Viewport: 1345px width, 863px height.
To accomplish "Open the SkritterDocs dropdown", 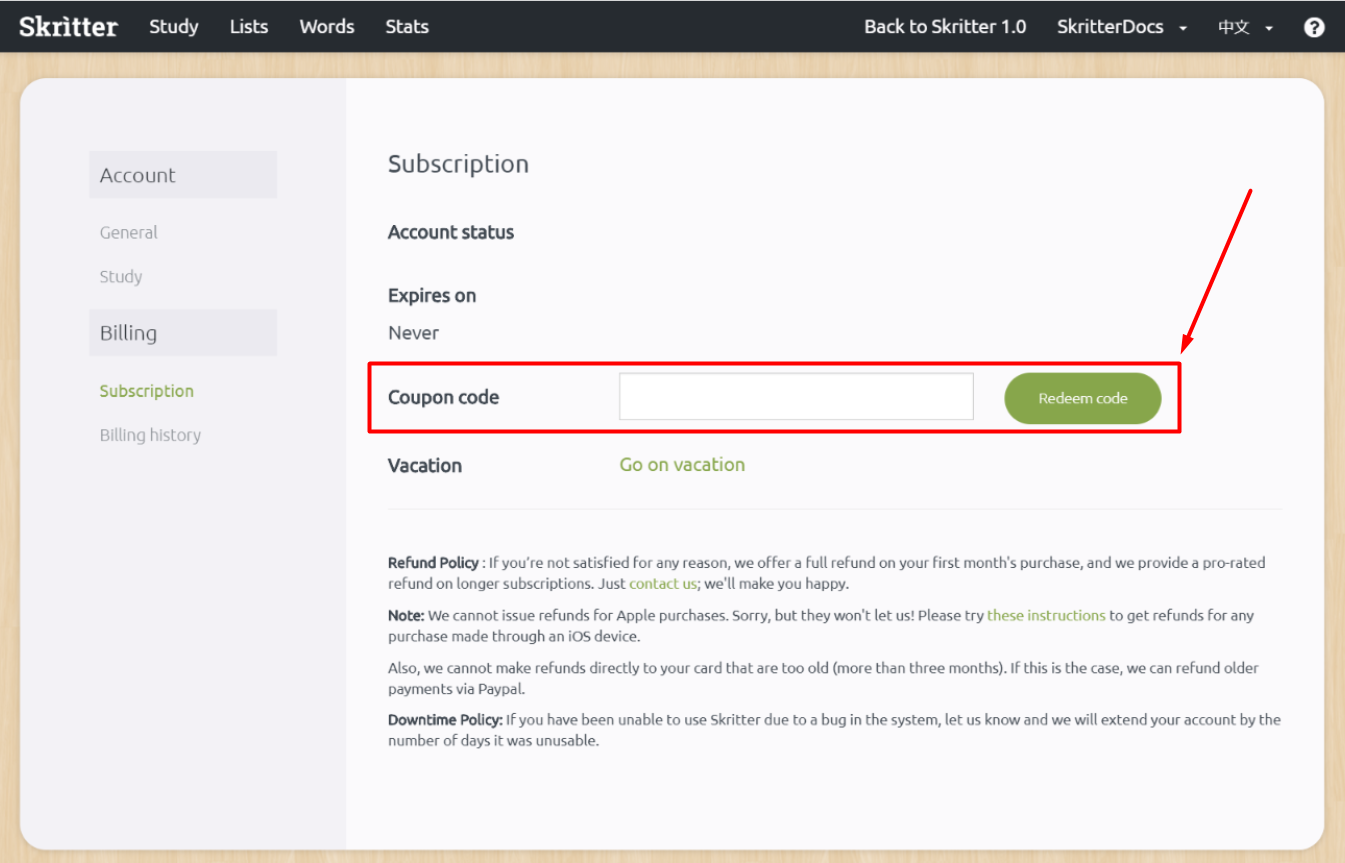I will tap(1113, 27).
